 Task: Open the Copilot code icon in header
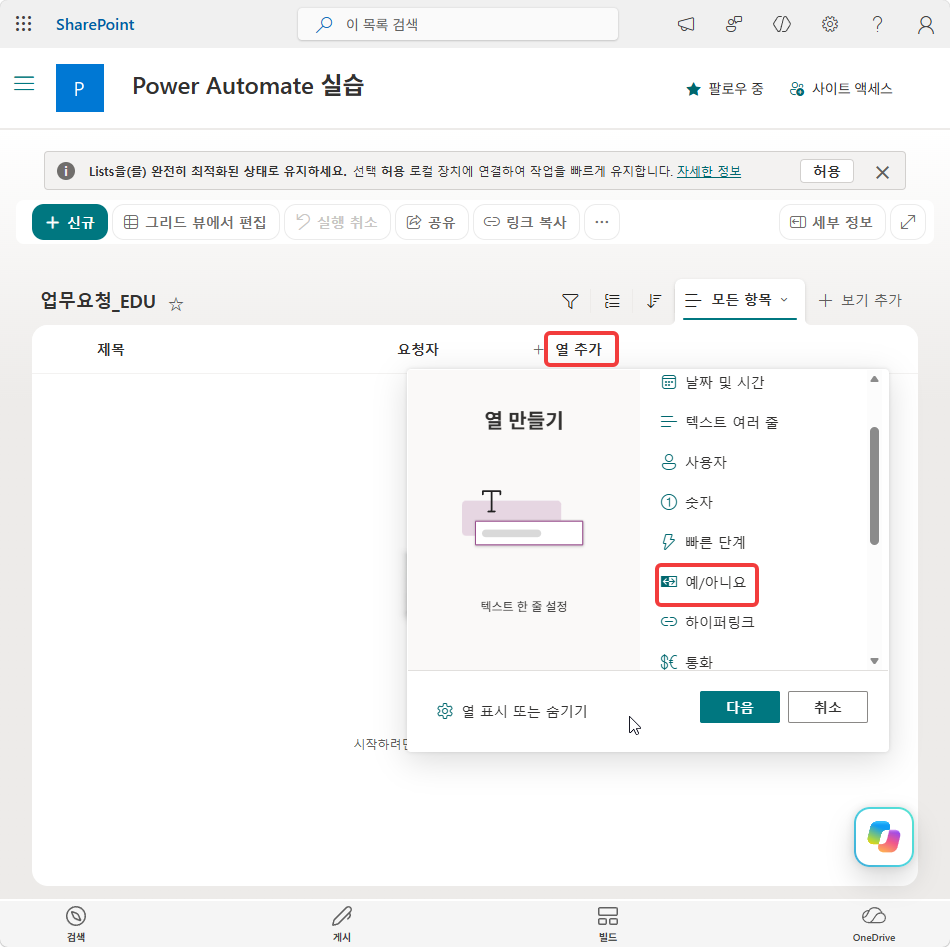[782, 24]
